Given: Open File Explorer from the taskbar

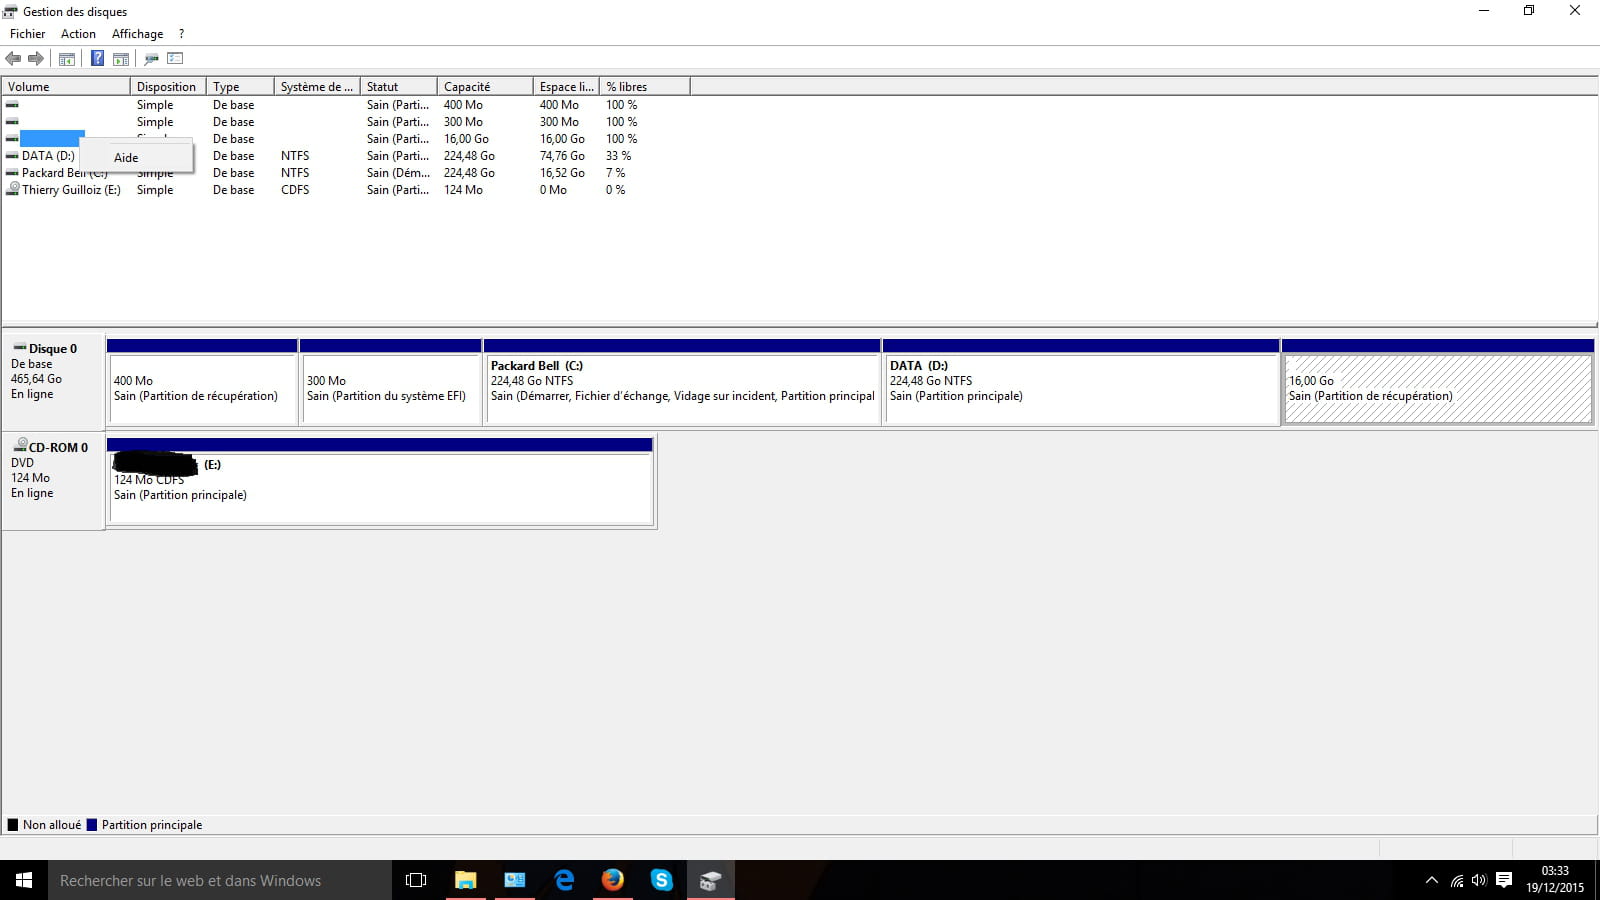Looking at the screenshot, I should (x=465, y=880).
